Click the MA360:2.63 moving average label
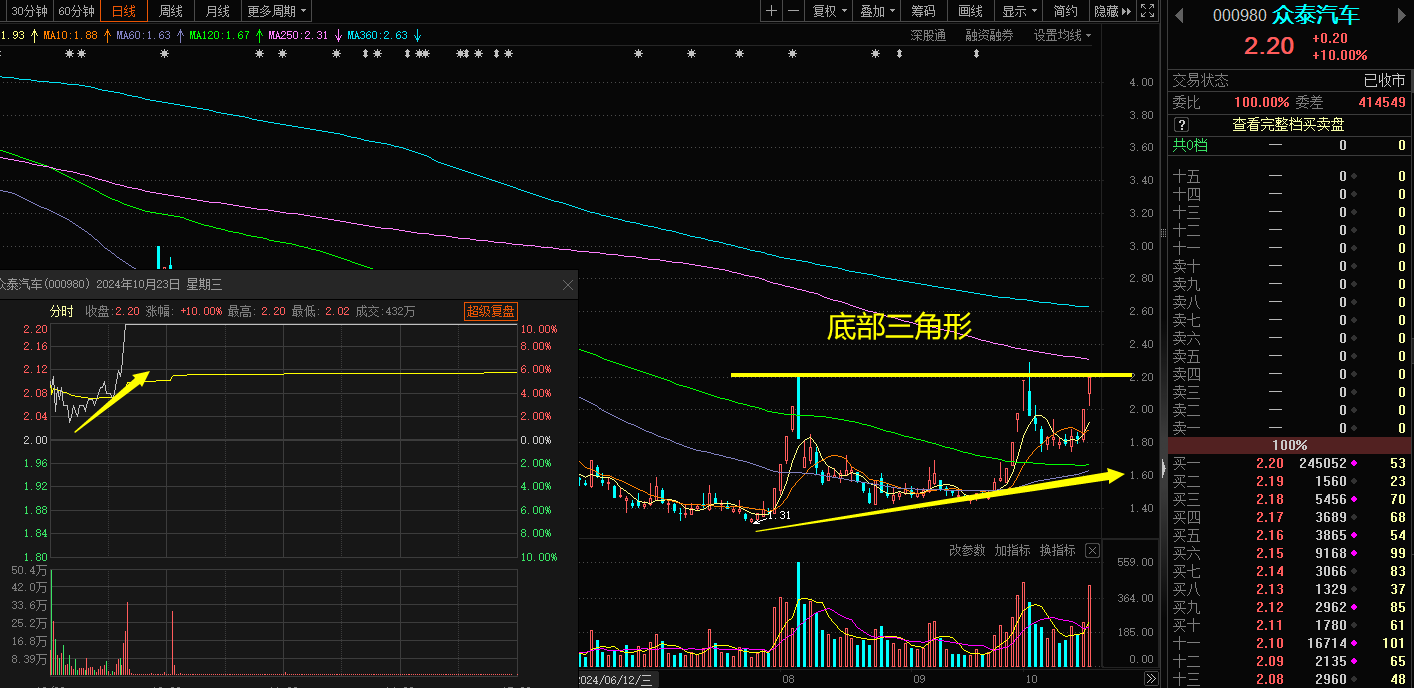The height and width of the screenshot is (688, 1414). tap(377, 35)
